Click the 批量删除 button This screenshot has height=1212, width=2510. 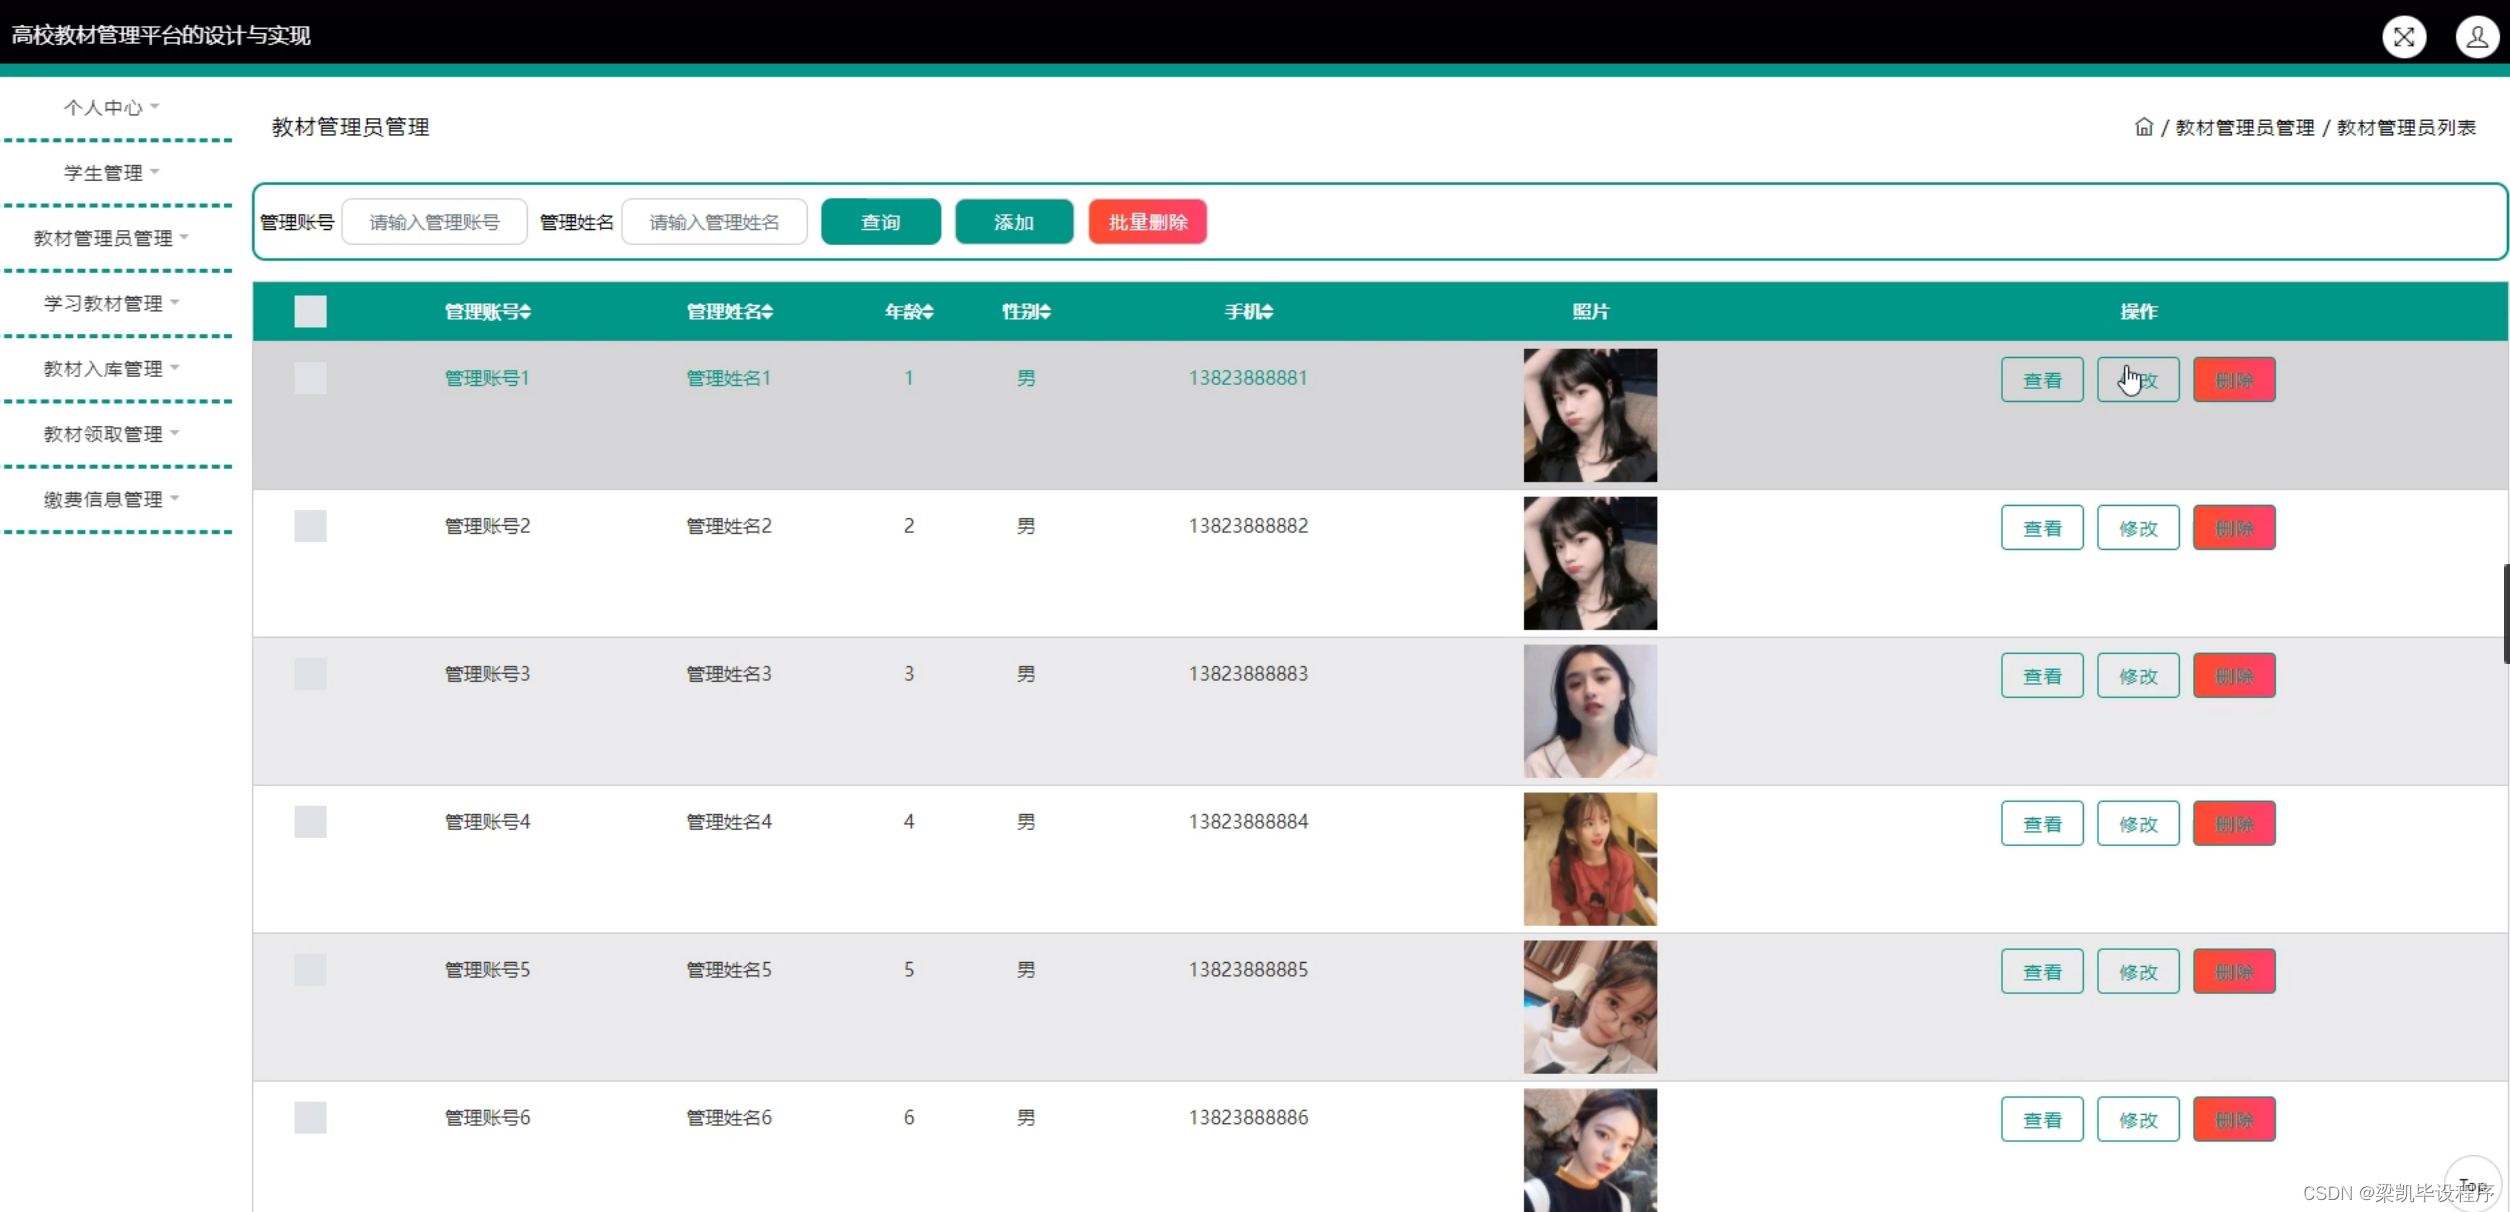click(1147, 222)
